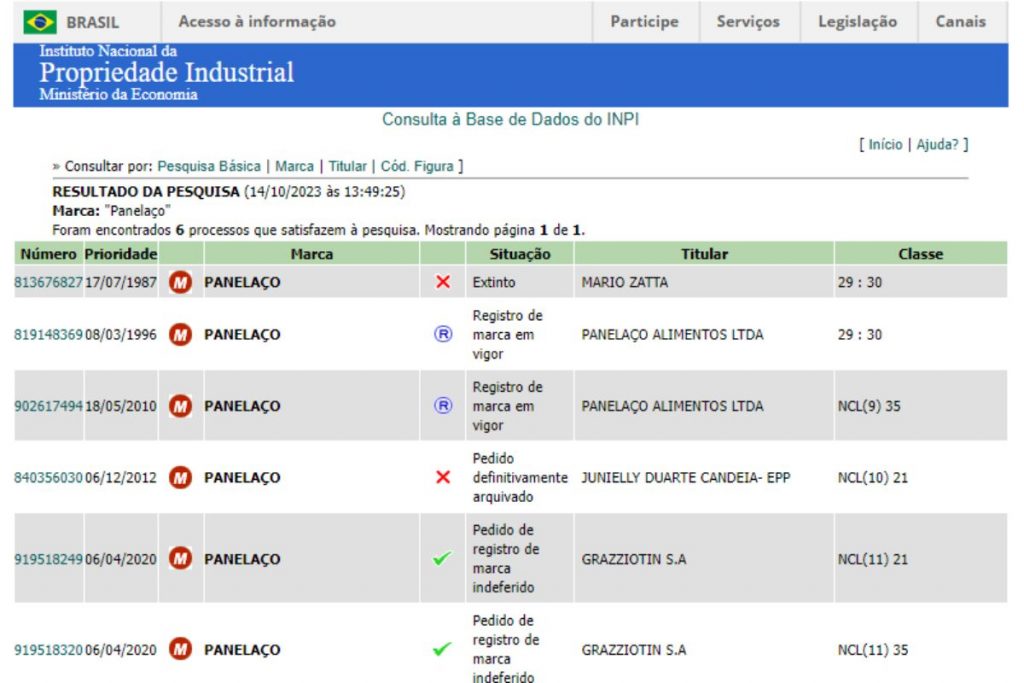
Task: Open process number 813676827
Action: (x=48, y=283)
